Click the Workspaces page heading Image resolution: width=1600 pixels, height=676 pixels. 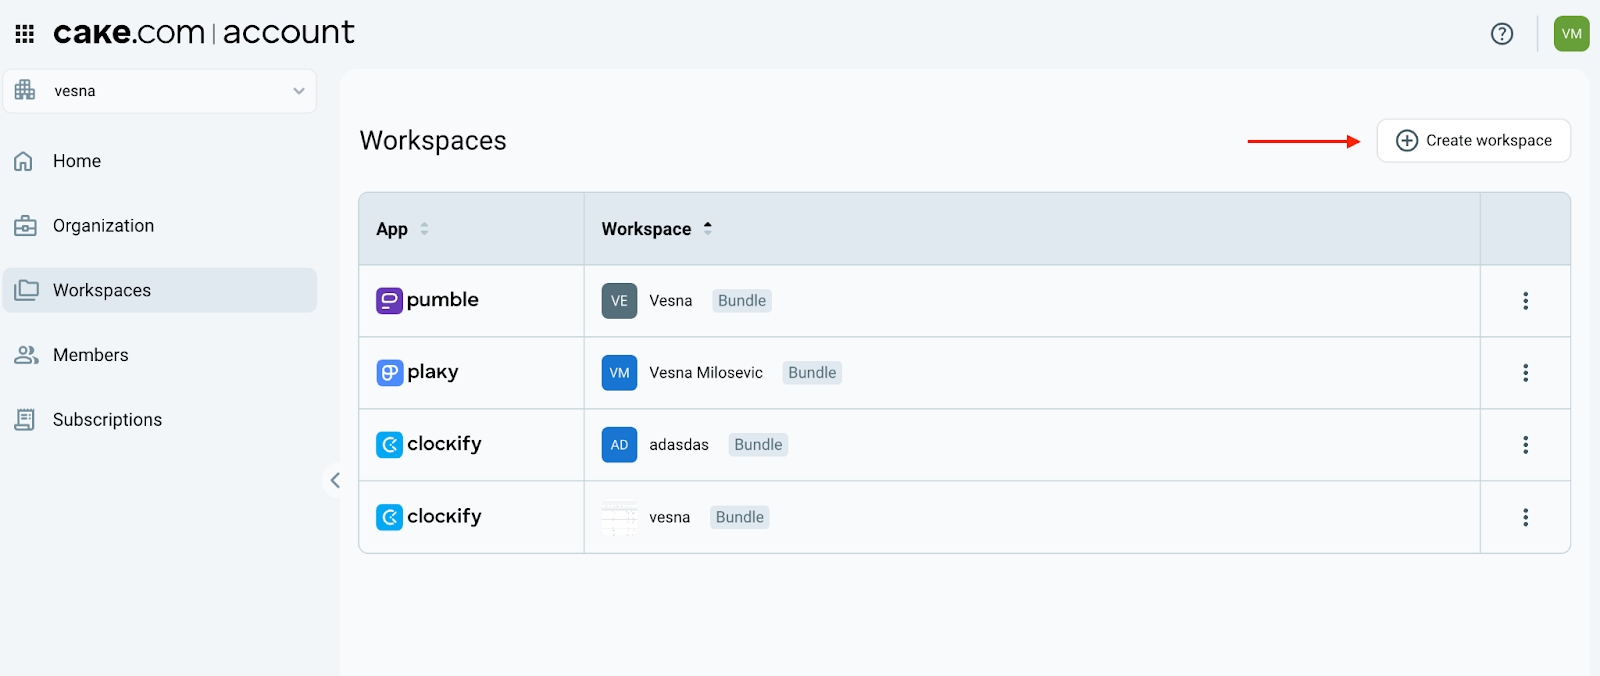coord(433,141)
